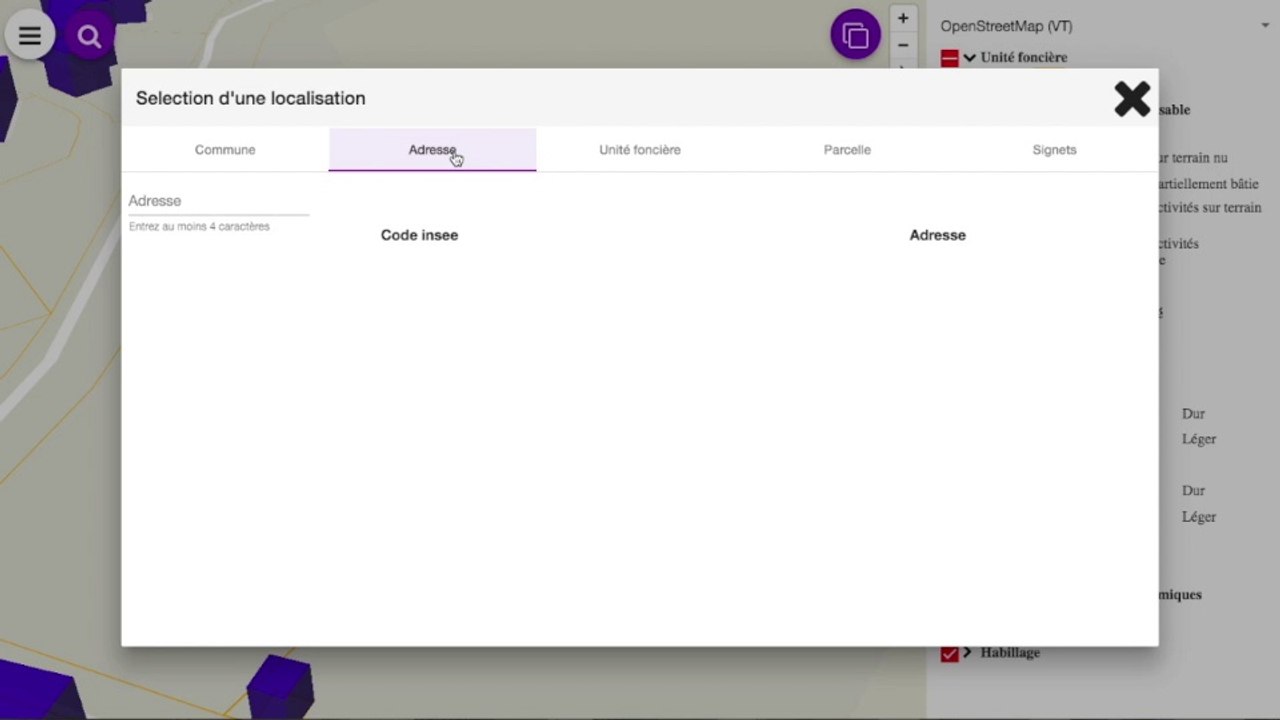
Task: Click the 'Selection d'une localisation' dialog title
Action: [x=250, y=98]
